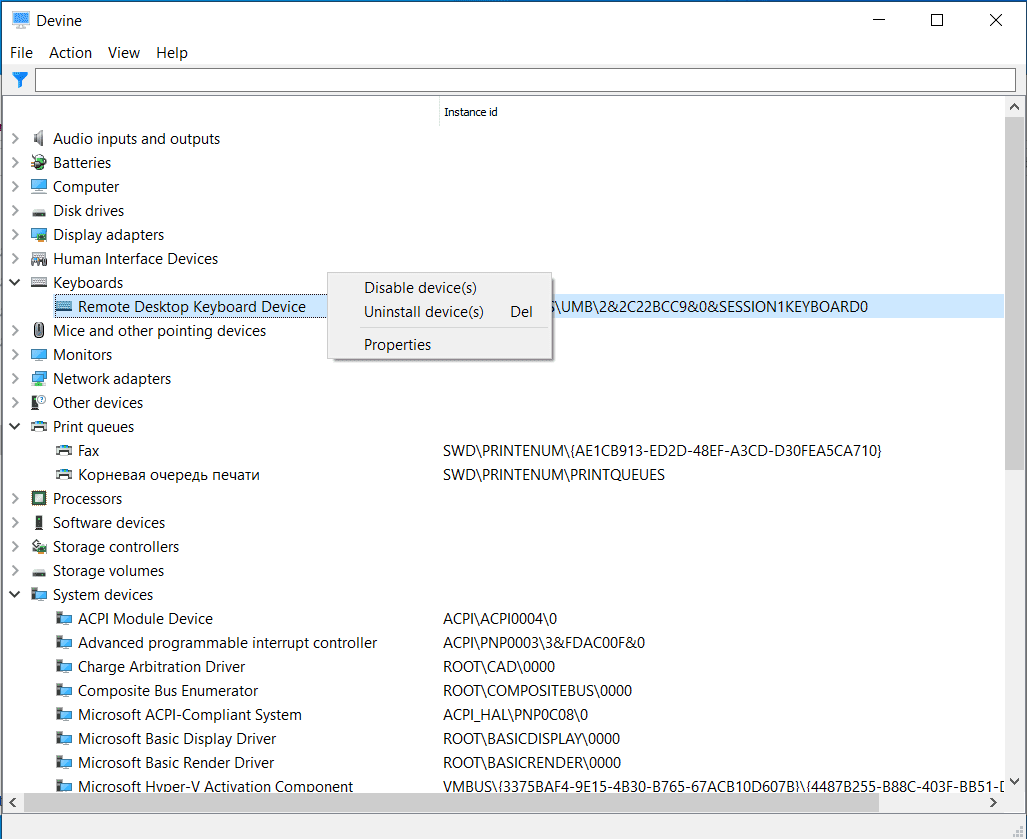Click instance id ROOT\CAD\0000
This screenshot has width=1027, height=839.
coord(499,667)
